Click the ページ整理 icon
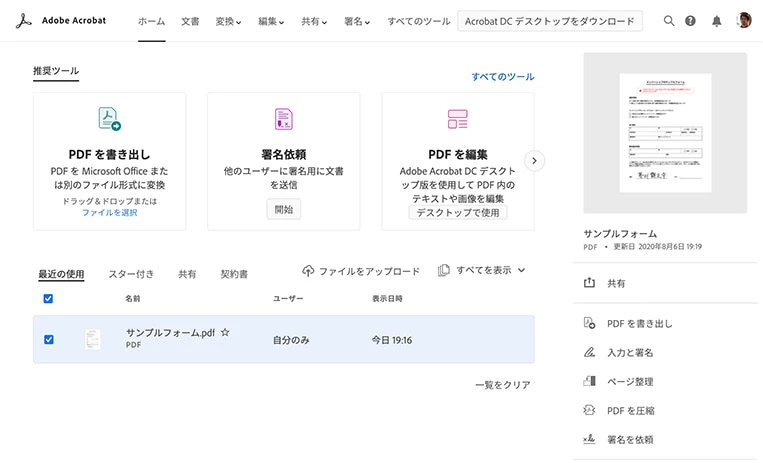 [589, 381]
